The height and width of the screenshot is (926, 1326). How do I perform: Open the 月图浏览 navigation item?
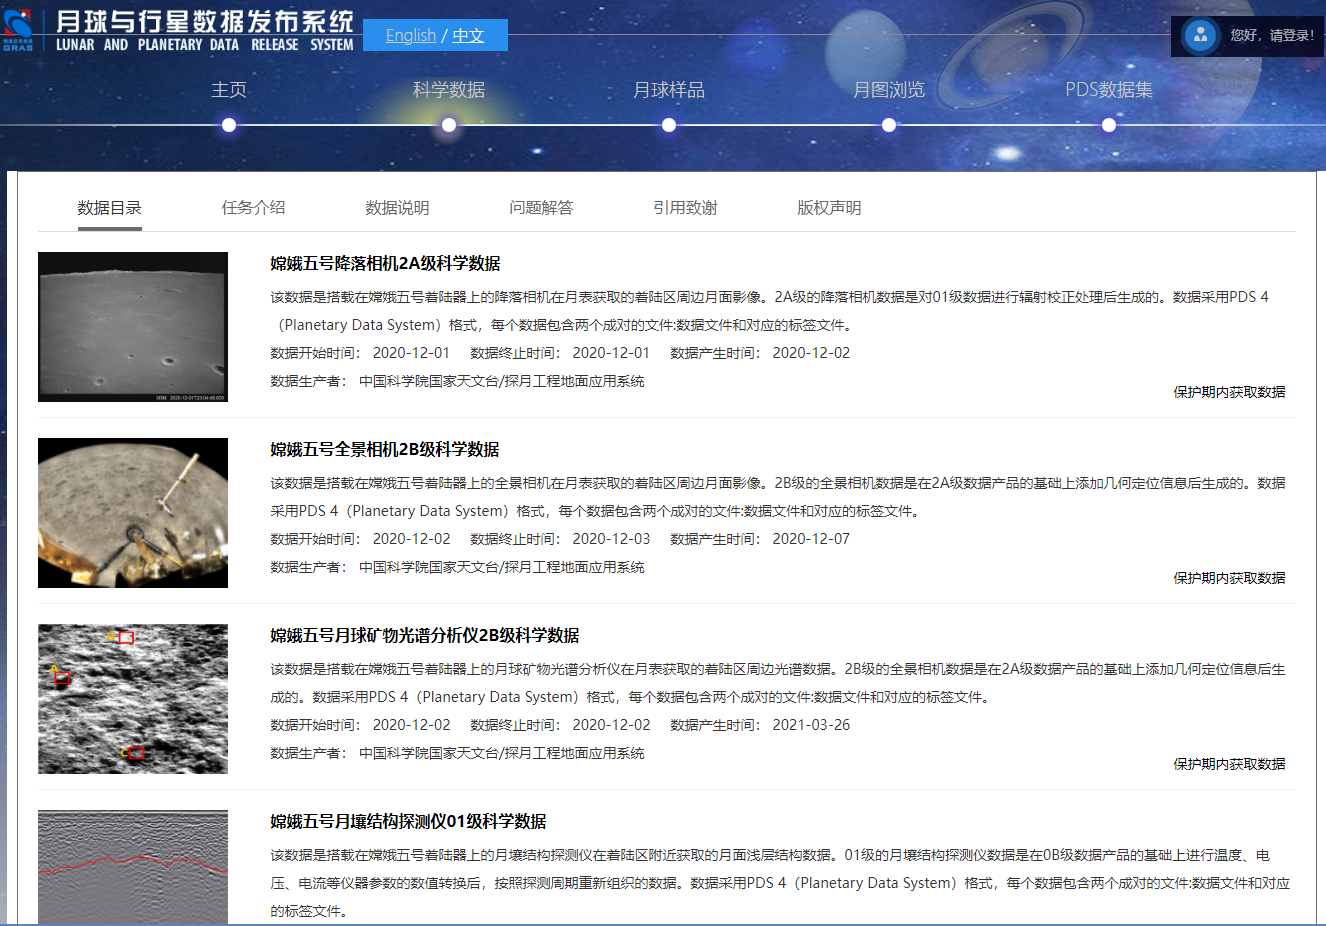889,89
